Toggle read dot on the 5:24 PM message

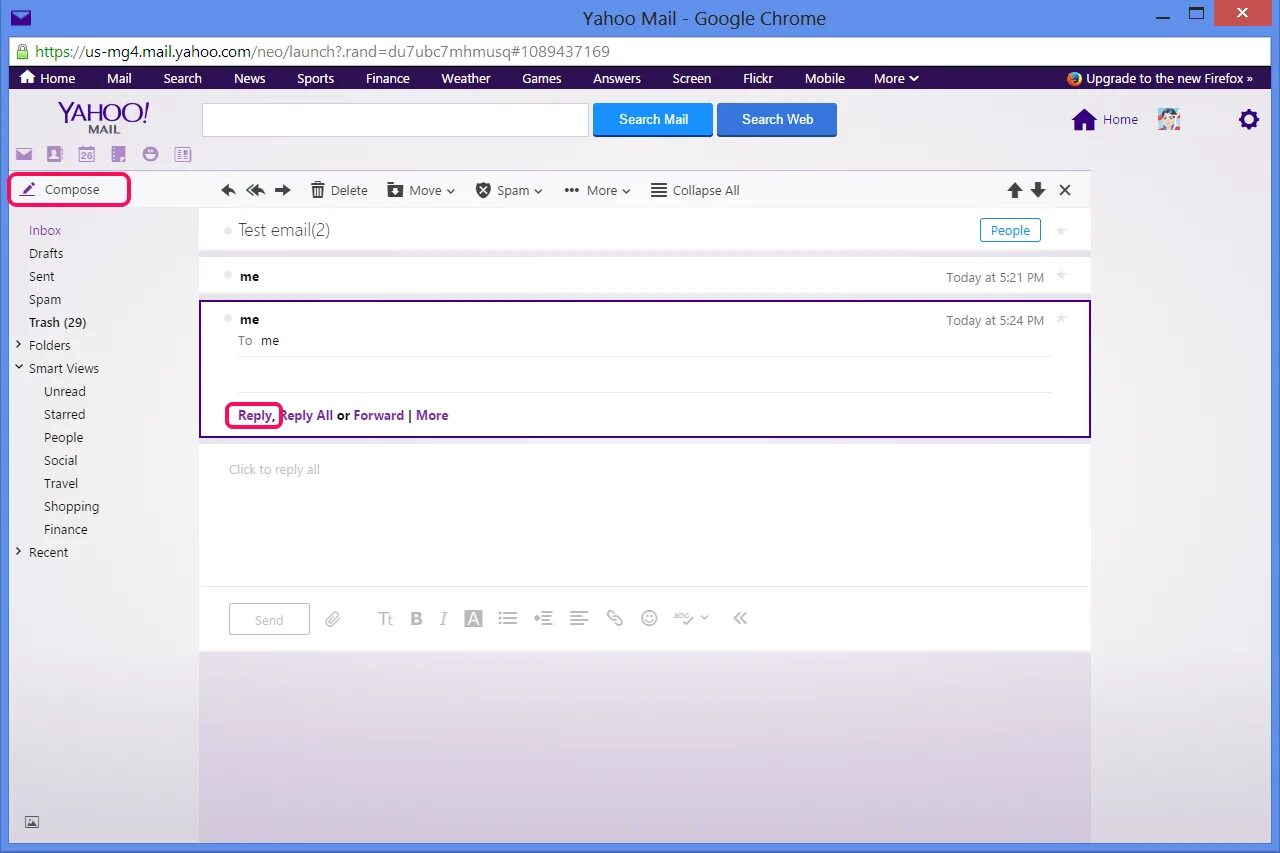[228, 318]
